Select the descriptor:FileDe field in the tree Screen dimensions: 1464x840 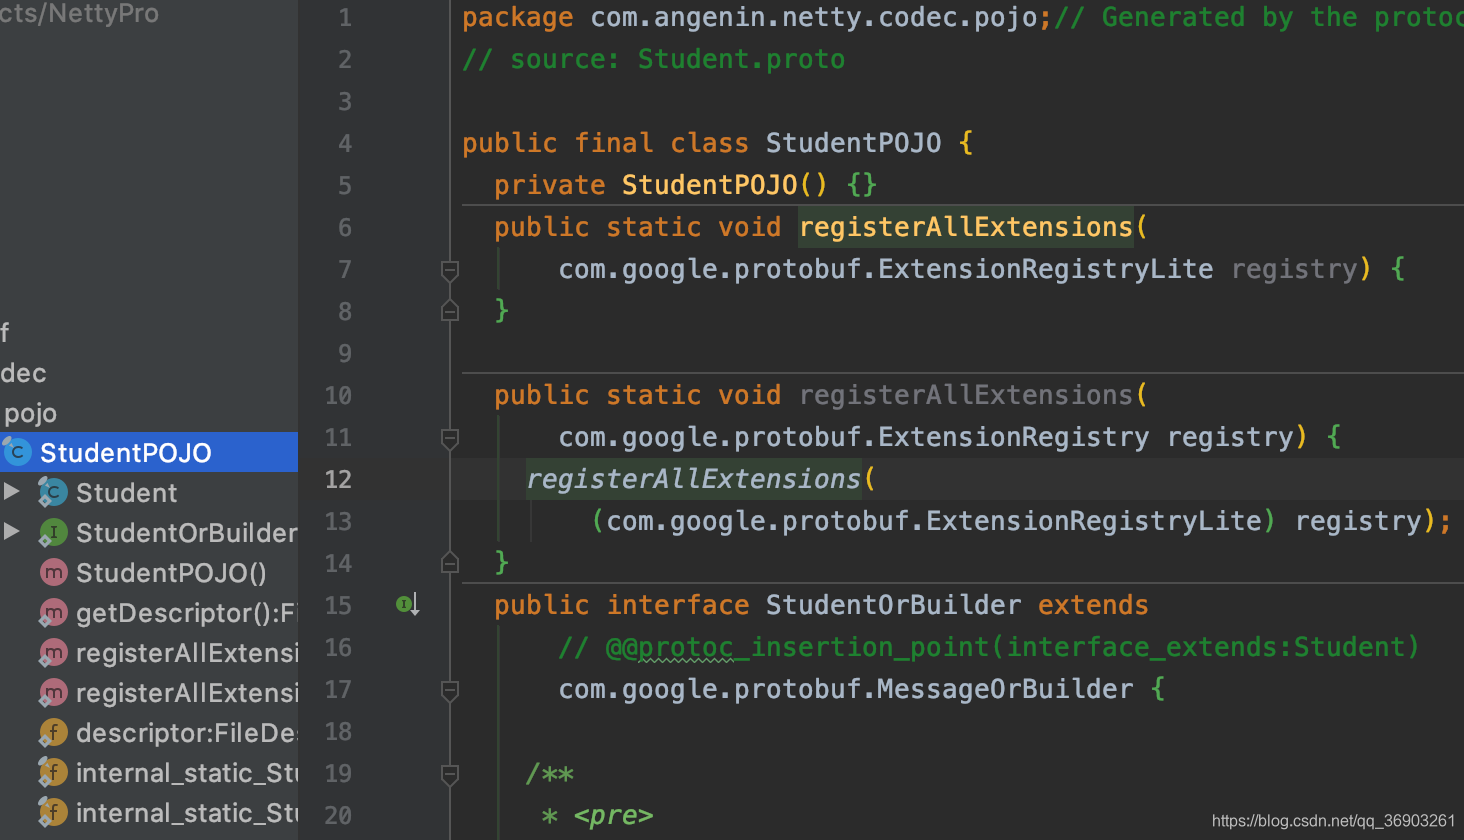tap(149, 732)
